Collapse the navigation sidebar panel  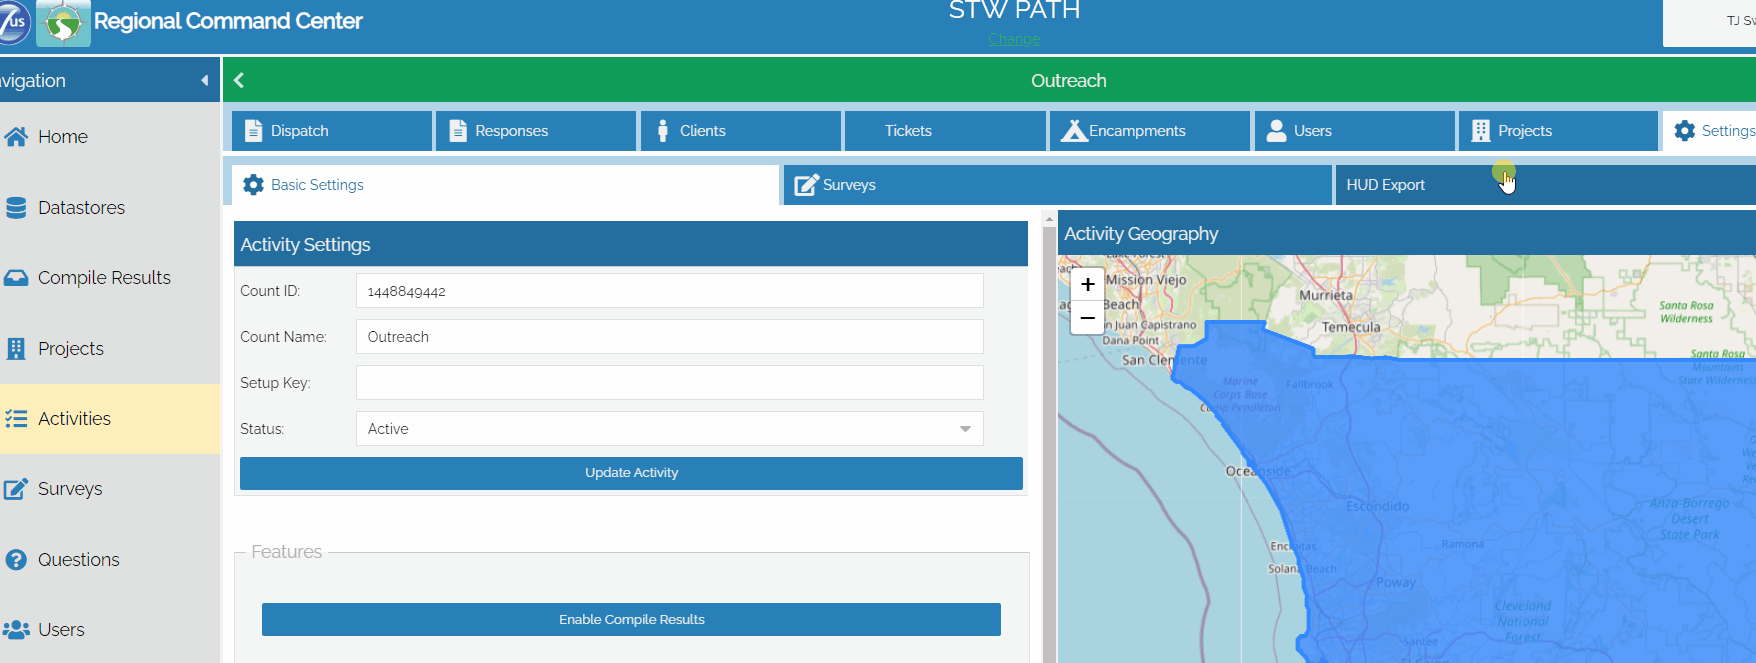(x=205, y=81)
